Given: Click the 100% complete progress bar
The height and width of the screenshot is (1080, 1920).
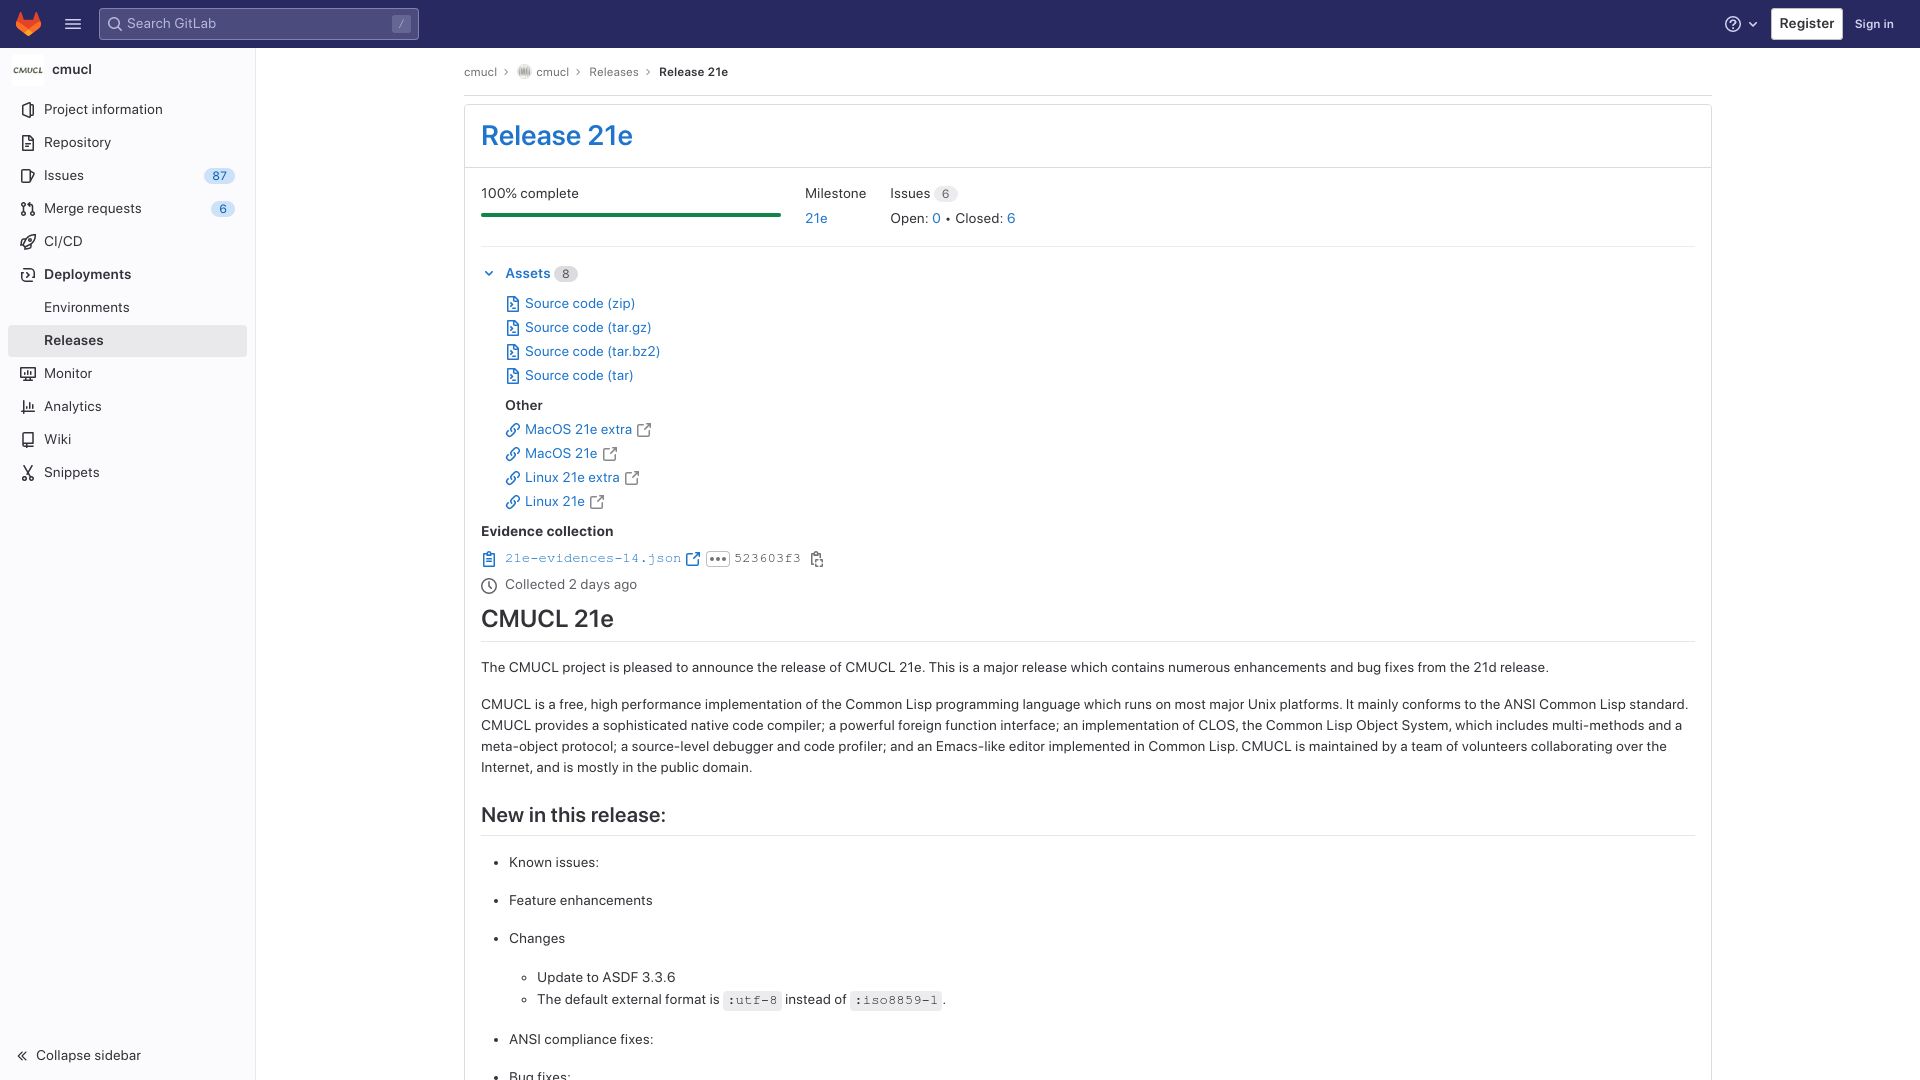Looking at the screenshot, I should (631, 215).
